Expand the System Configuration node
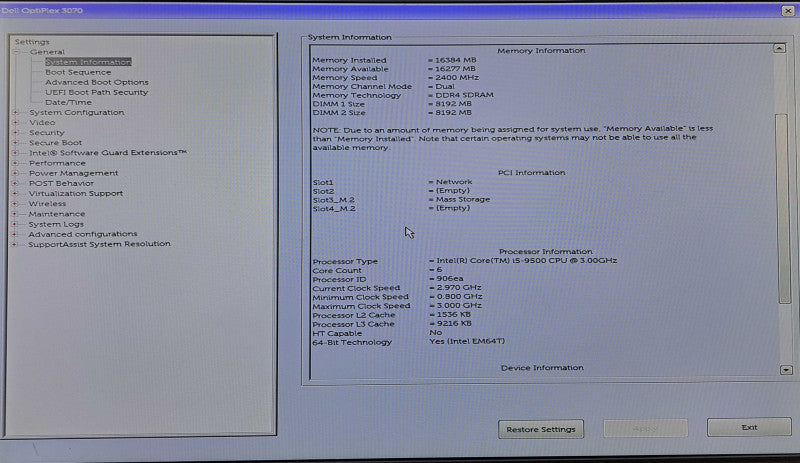Image resolution: width=800 pixels, height=463 pixels. tap(15, 112)
